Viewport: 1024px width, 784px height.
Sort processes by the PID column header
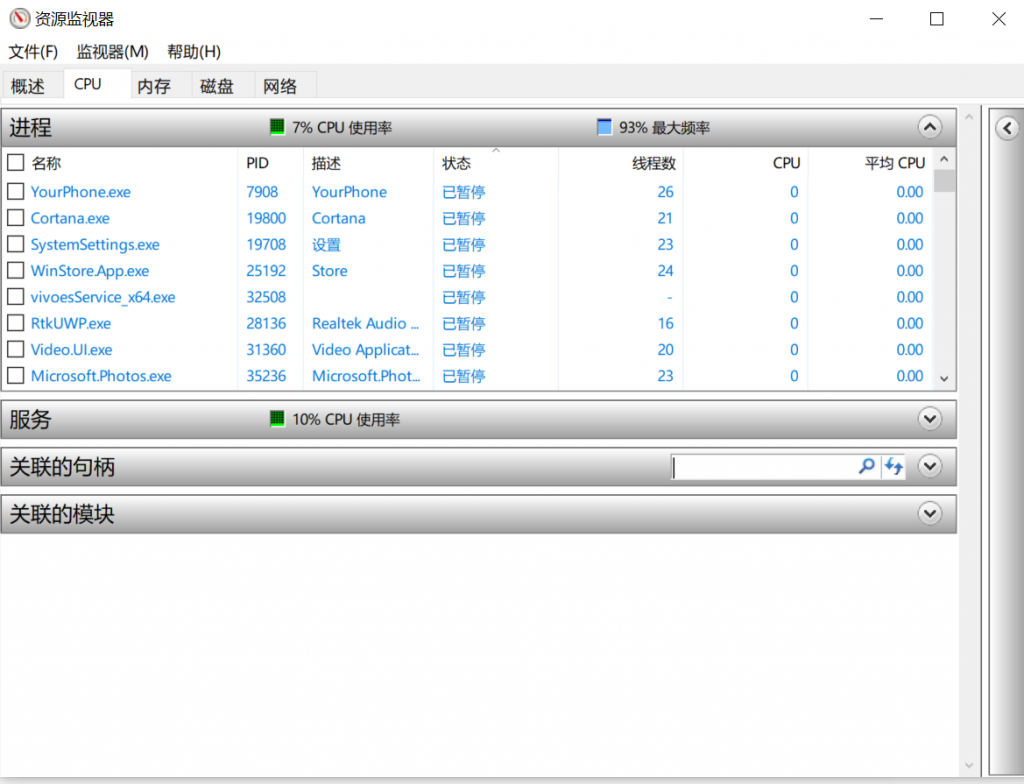(258, 163)
